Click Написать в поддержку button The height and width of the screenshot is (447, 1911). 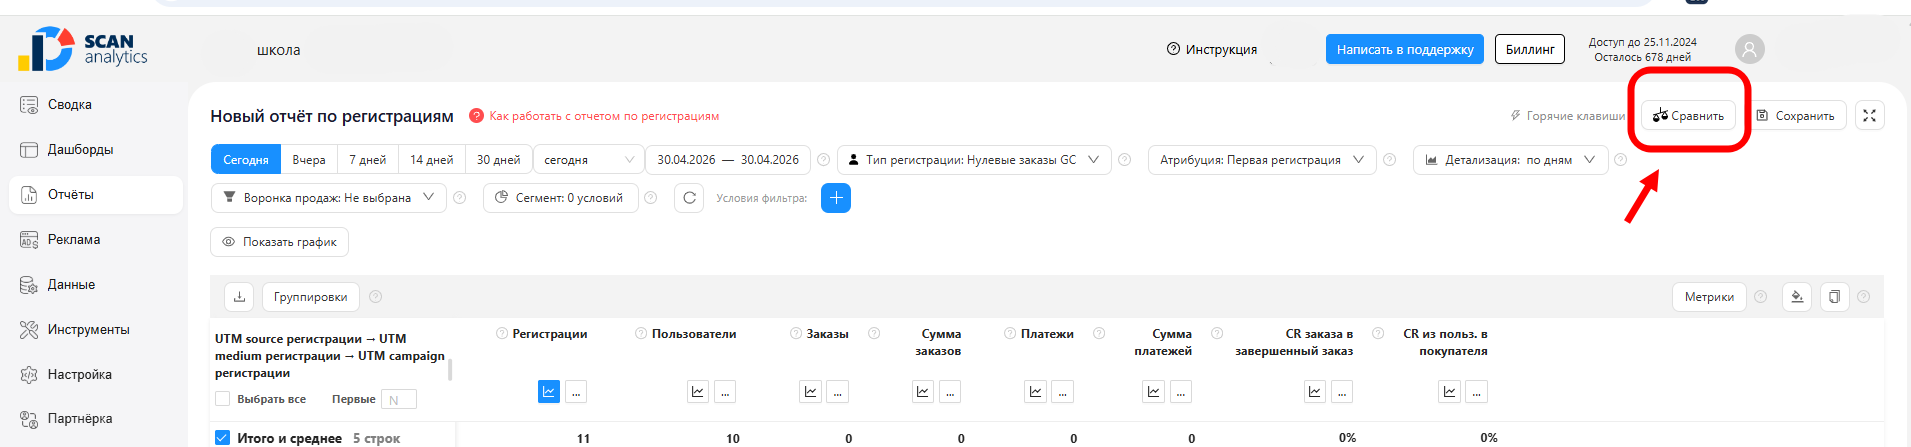[1405, 49]
